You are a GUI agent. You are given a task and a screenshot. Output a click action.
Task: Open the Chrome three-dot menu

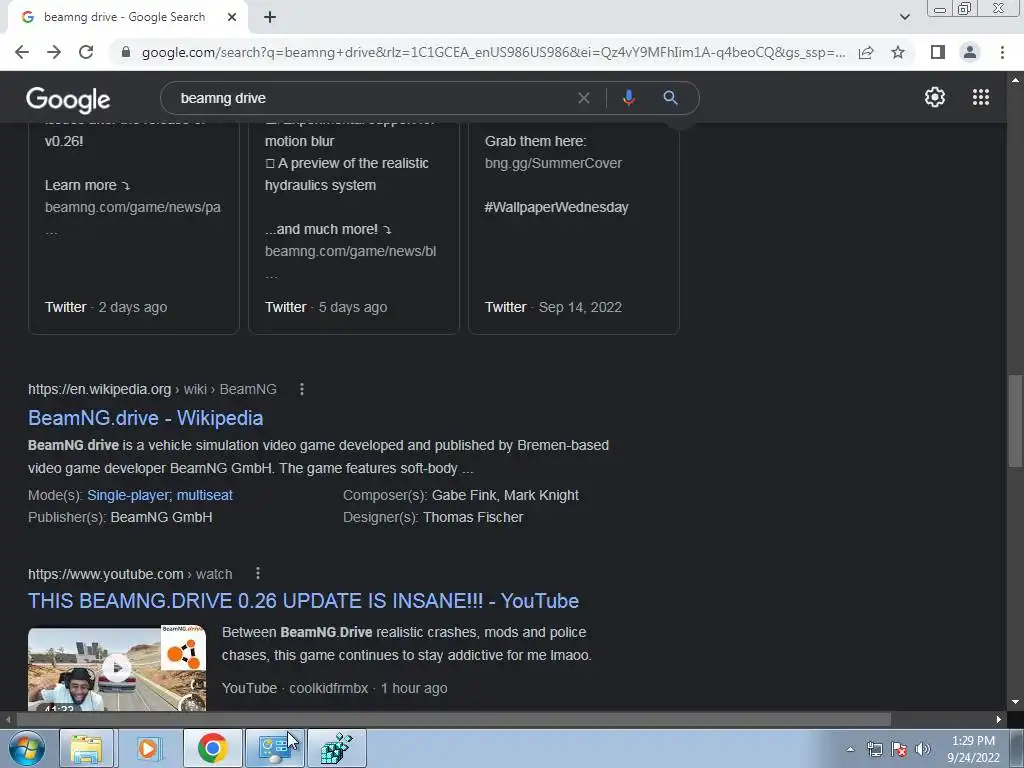[1002, 52]
